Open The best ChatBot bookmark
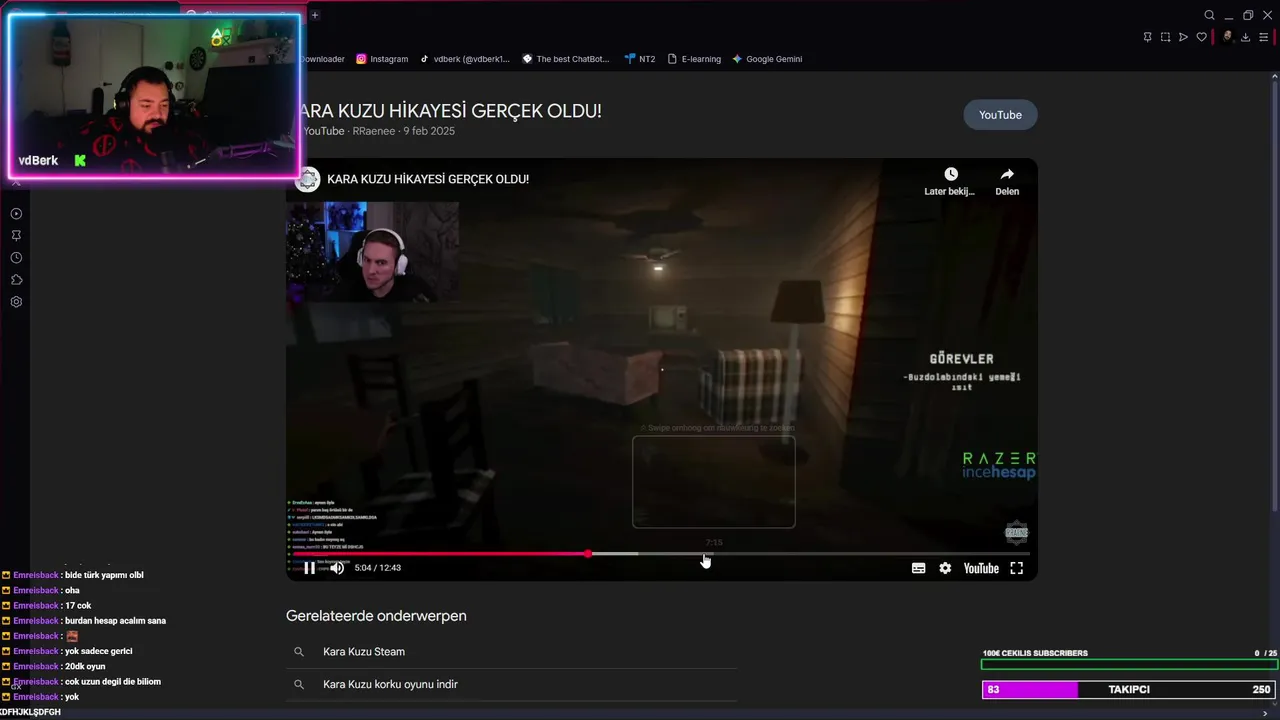 pyautogui.click(x=566, y=59)
